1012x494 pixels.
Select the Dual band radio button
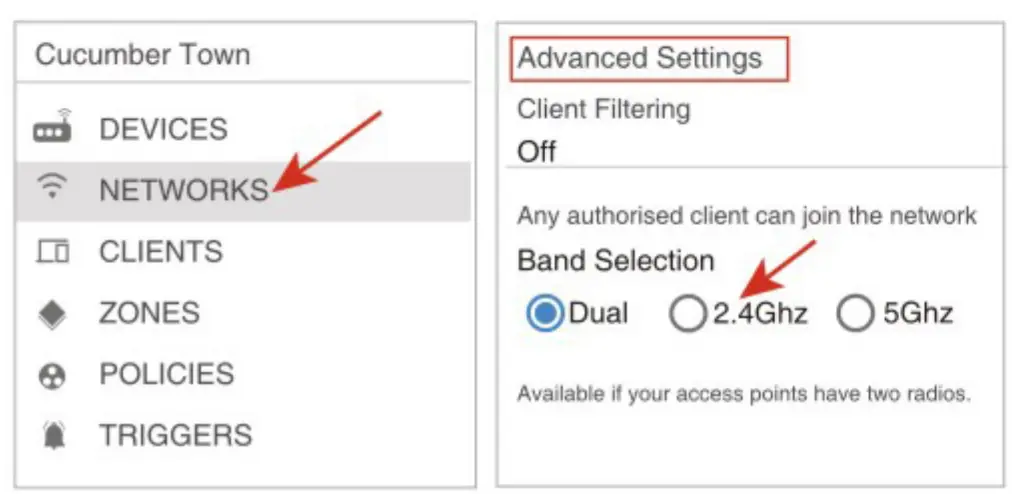coord(545,314)
